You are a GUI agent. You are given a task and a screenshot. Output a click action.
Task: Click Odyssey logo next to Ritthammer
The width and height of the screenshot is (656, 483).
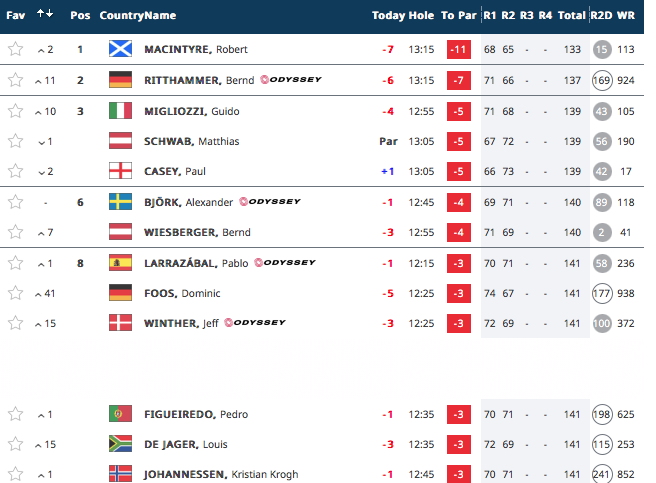coord(291,80)
